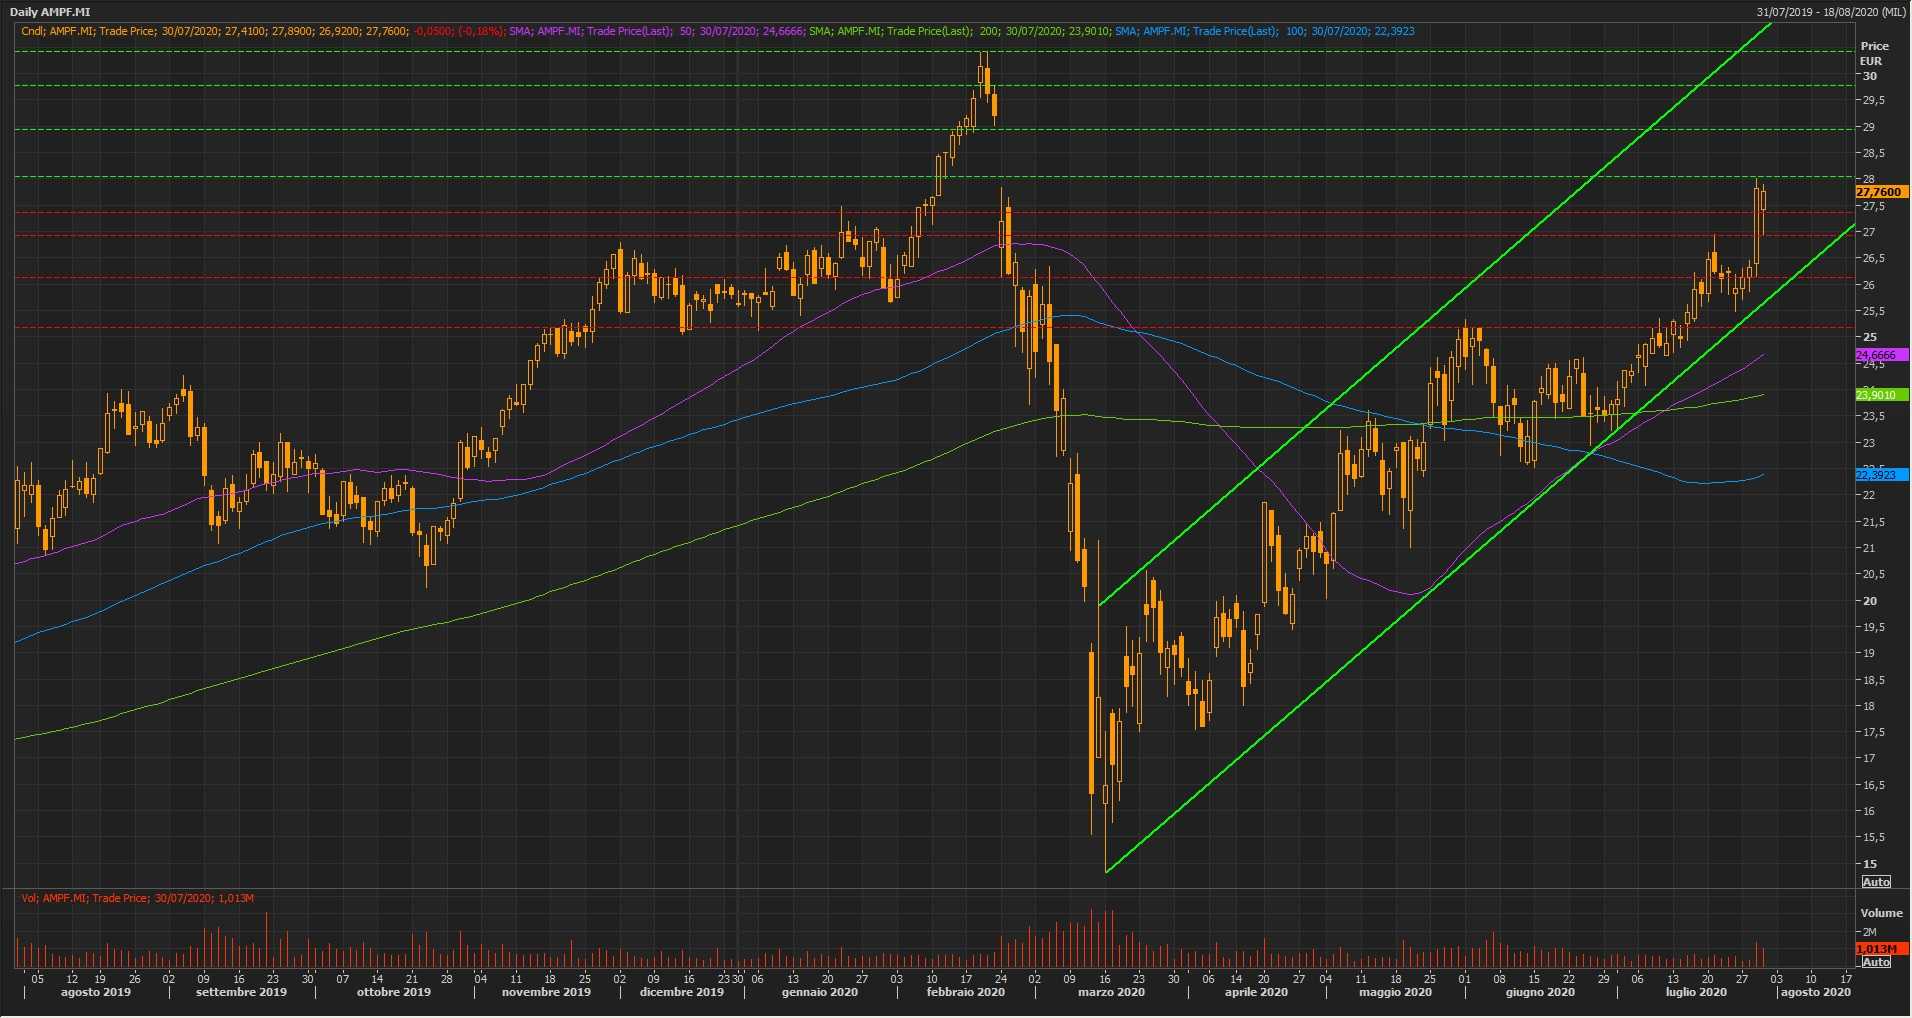Click the 21,5 price axis value
This screenshot has width=1912, height=1018.
[x=1873, y=522]
